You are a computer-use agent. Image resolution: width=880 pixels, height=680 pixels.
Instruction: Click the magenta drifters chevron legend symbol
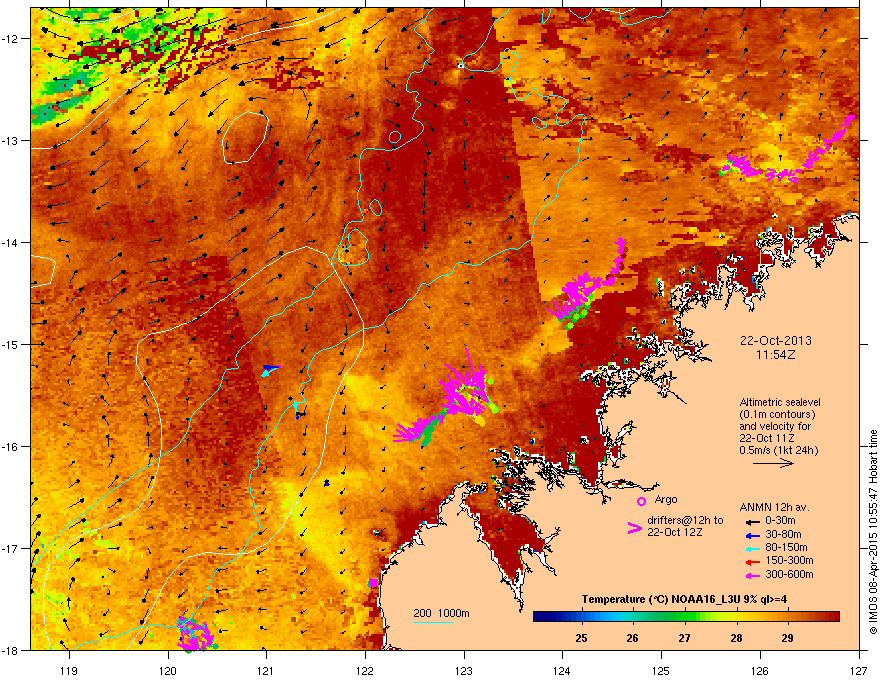pyautogui.click(x=634, y=528)
